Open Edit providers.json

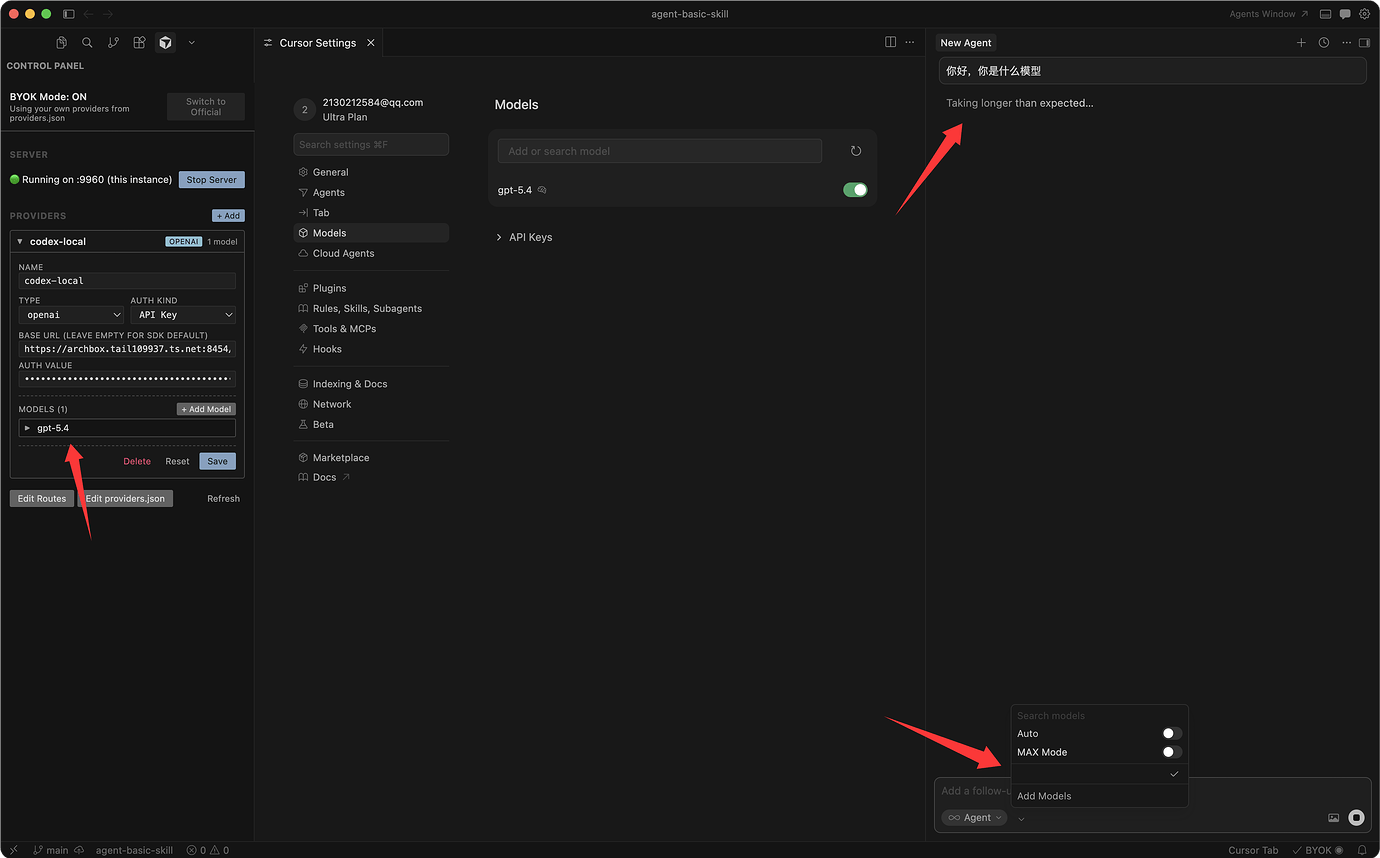tap(125, 498)
